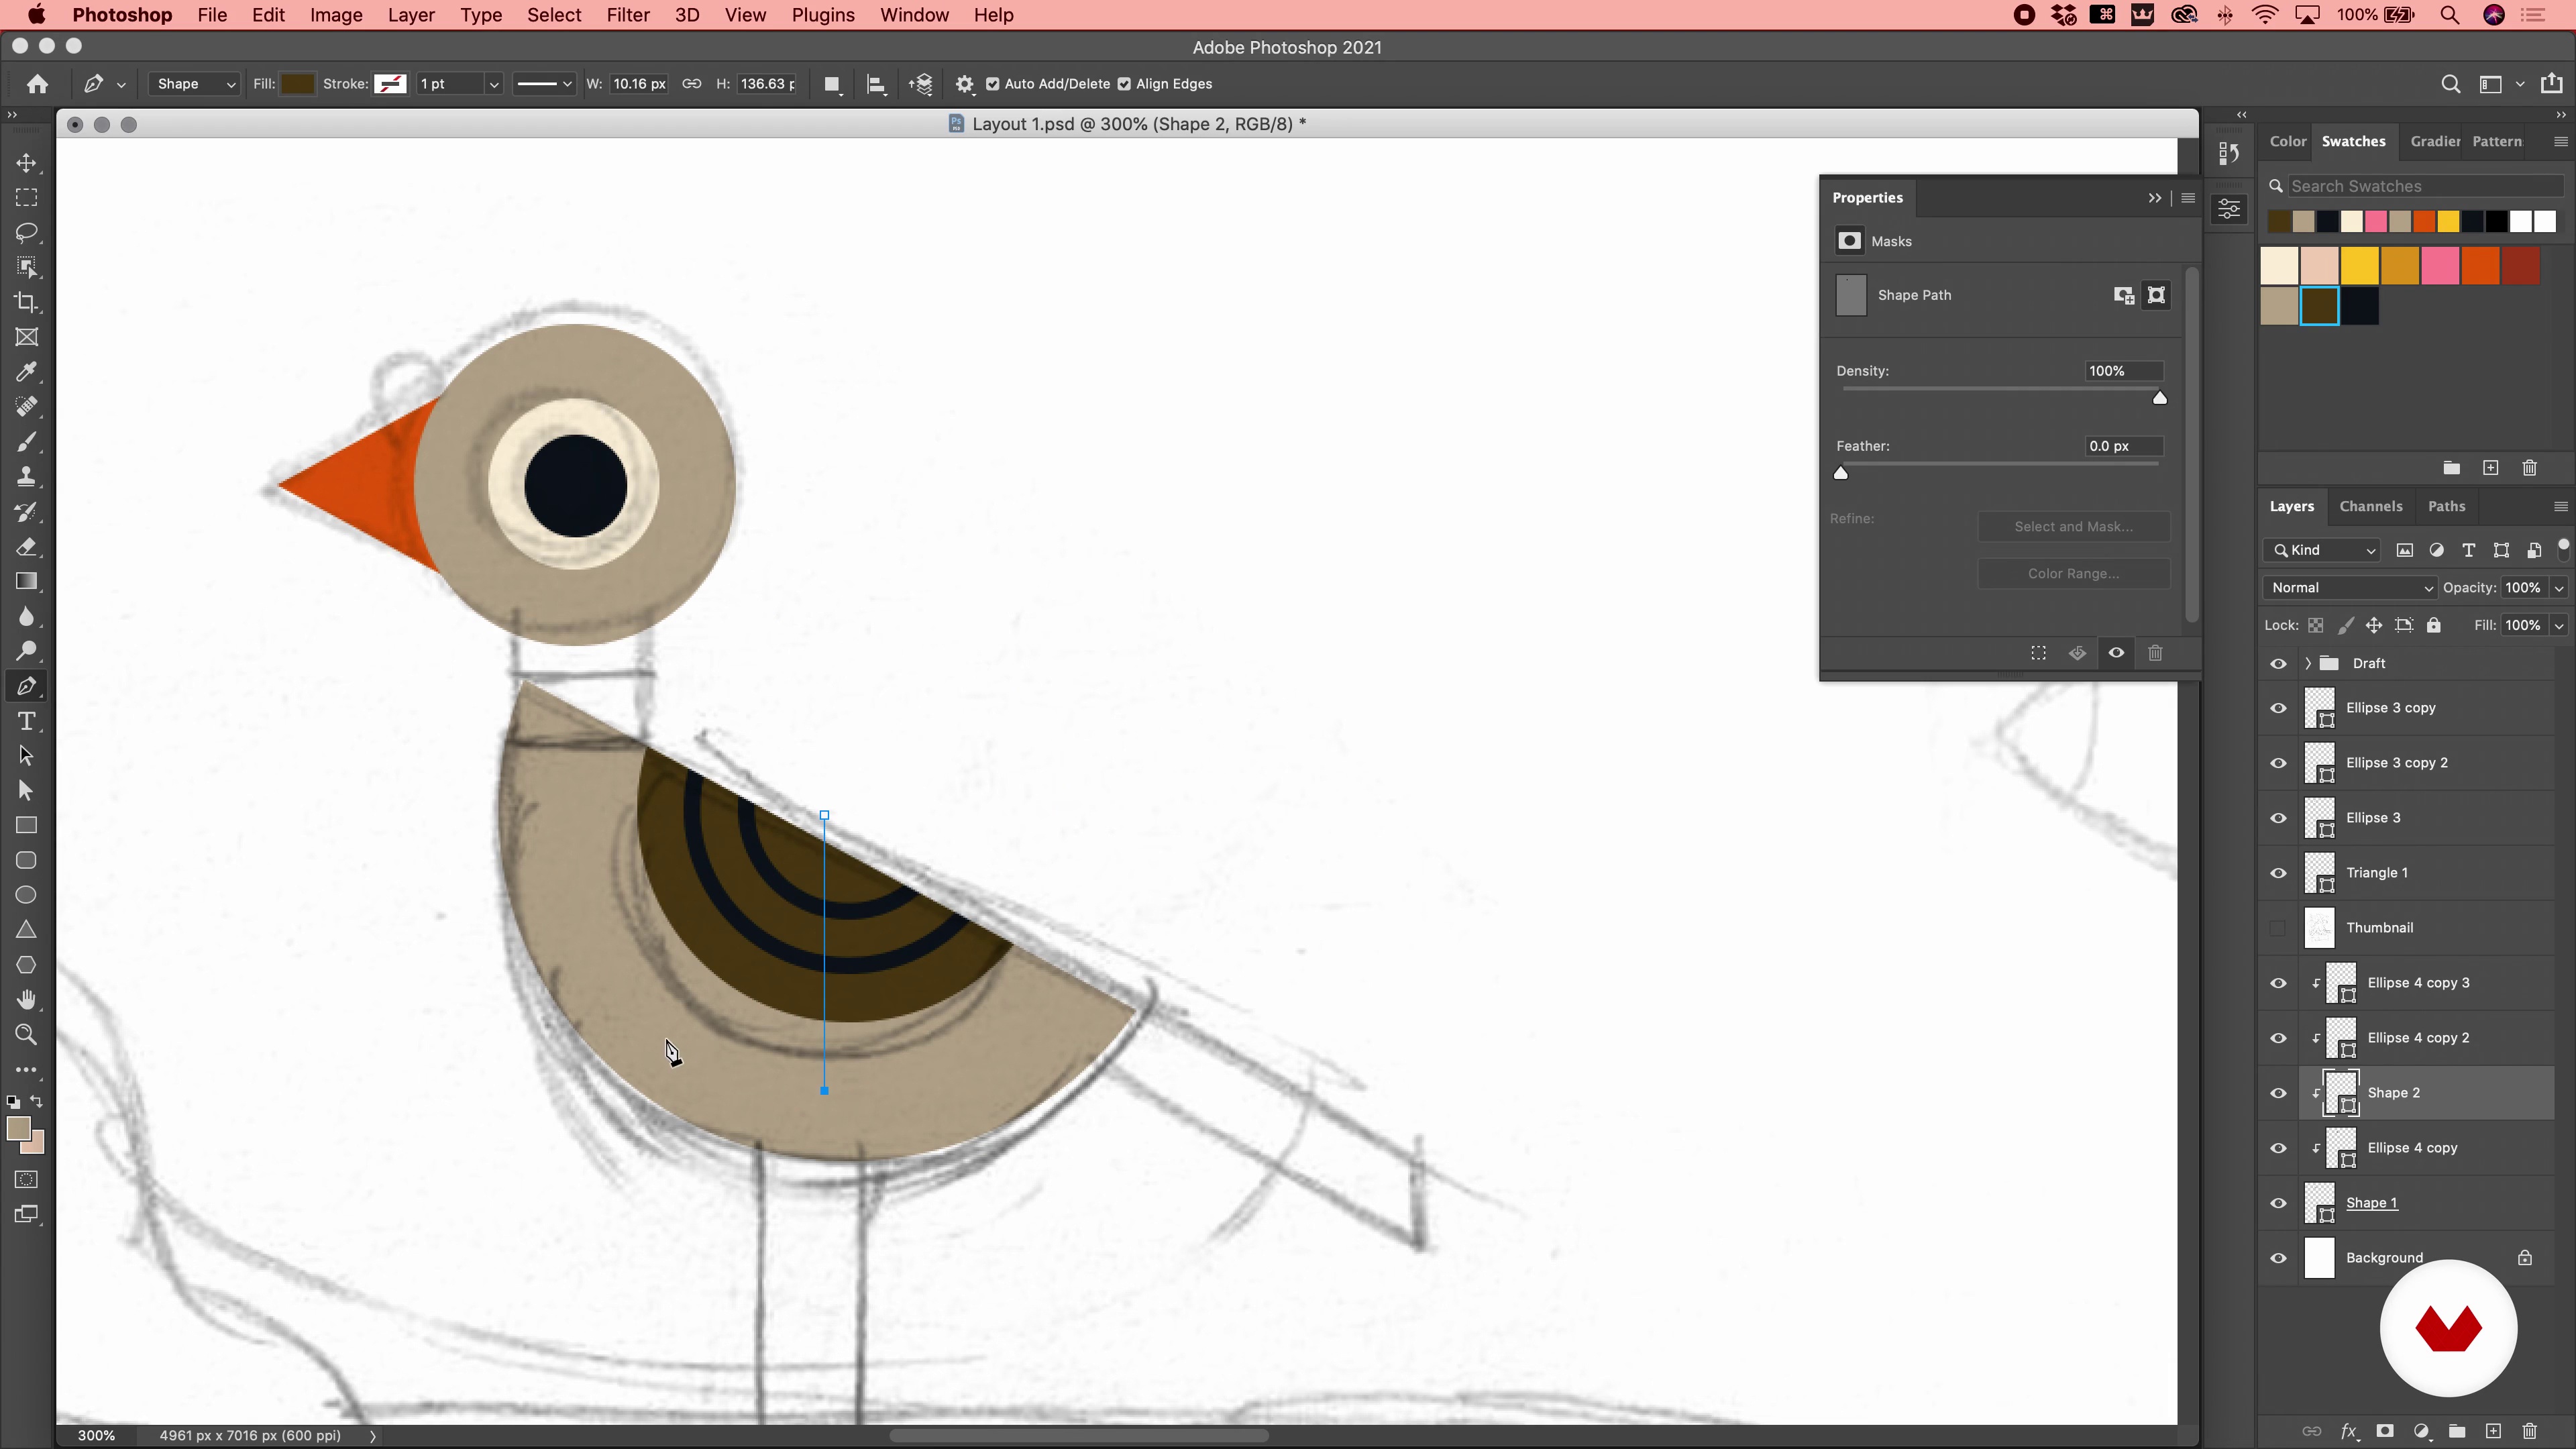Screen dimensions: 2576x1449
Task: Select the Horizontal Type tool
Action: (x=27, y=721)
